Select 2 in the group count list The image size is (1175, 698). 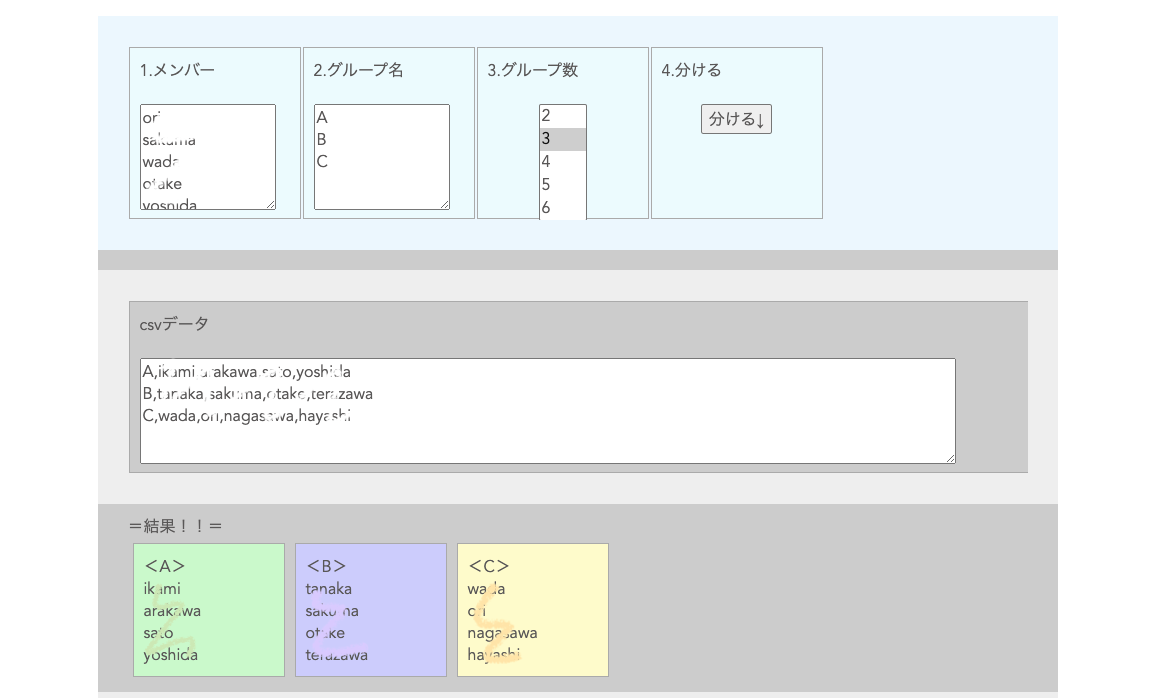[x=563, y=116]
